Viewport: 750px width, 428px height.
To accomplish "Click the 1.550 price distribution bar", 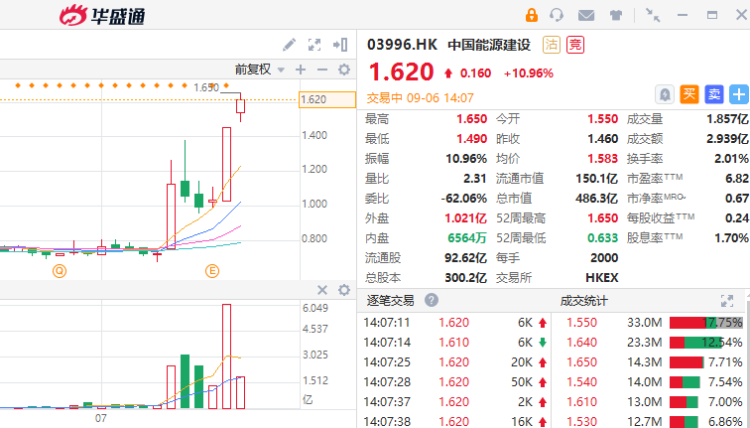I will pos(706,323).
